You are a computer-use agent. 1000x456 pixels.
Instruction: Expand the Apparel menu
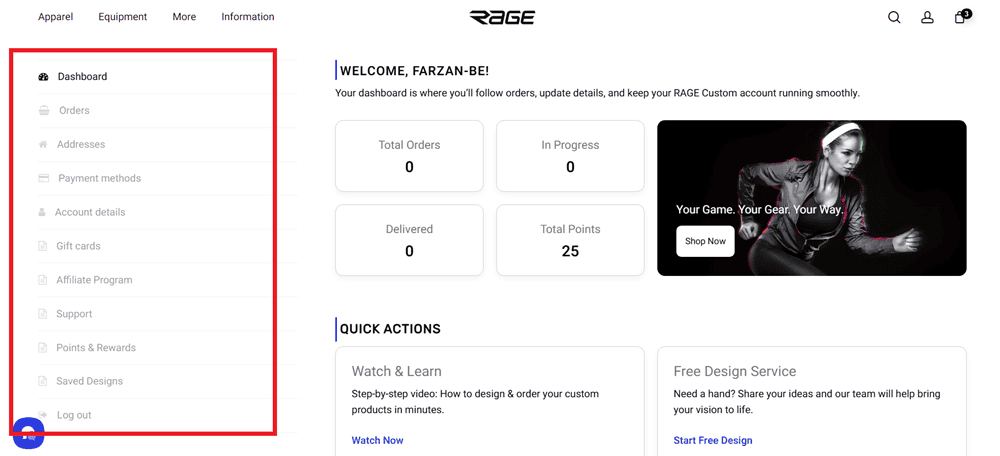coord(55,17)
